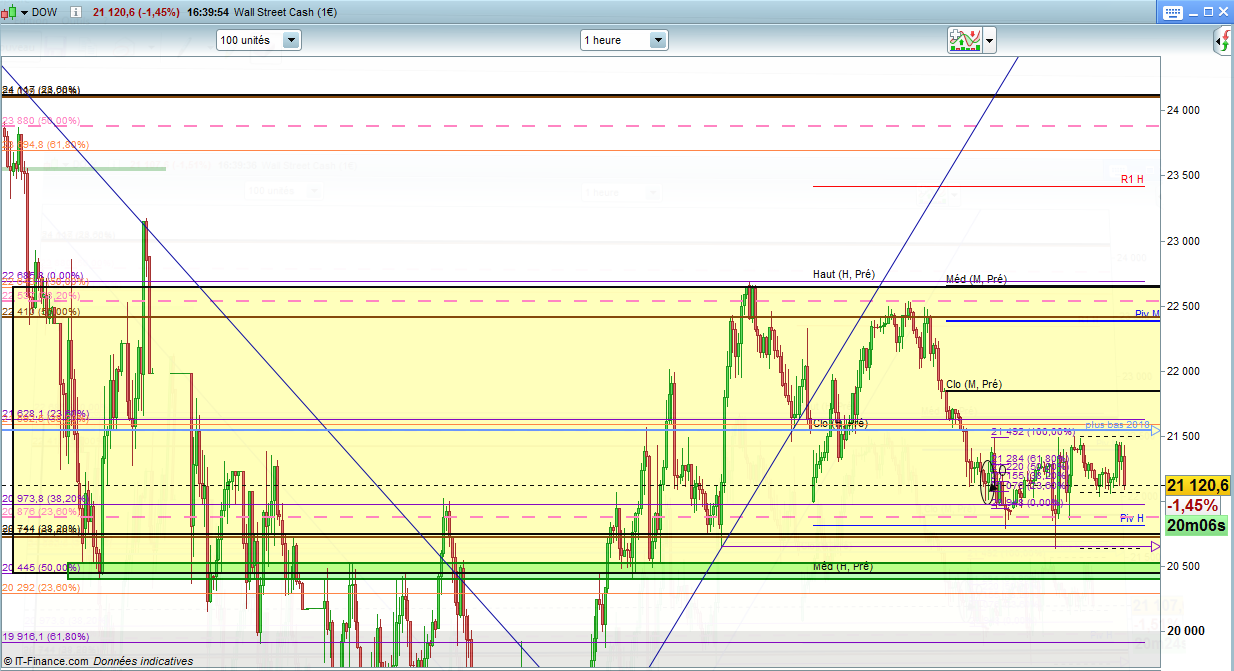Screen dimensions: 1234x671
Task: Click the 21 492 (100,00%) Fibonacci label
Action: tap(1033, 432)
